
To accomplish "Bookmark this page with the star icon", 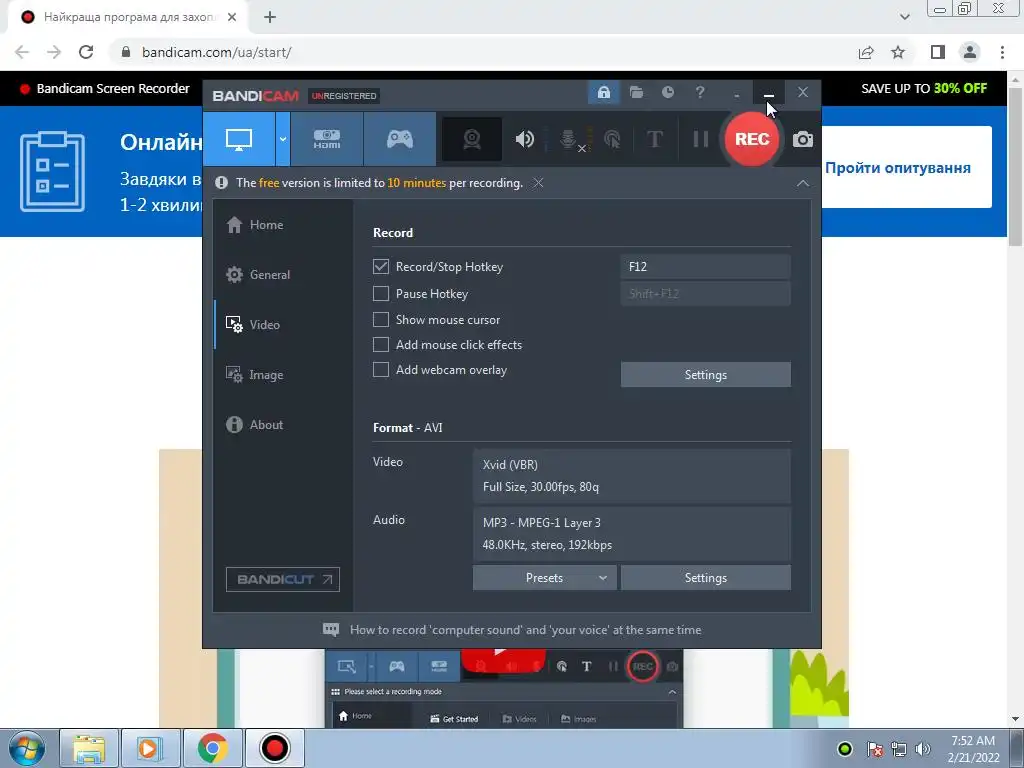I will tap(898, 52).
